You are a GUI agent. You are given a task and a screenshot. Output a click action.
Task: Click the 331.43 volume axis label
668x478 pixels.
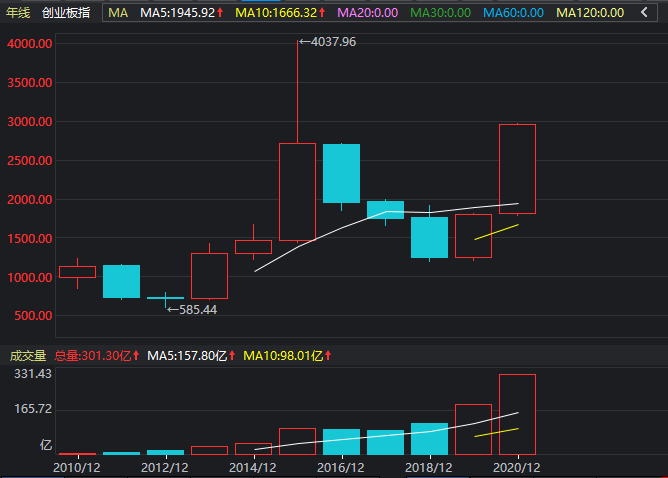pos(33,374)
